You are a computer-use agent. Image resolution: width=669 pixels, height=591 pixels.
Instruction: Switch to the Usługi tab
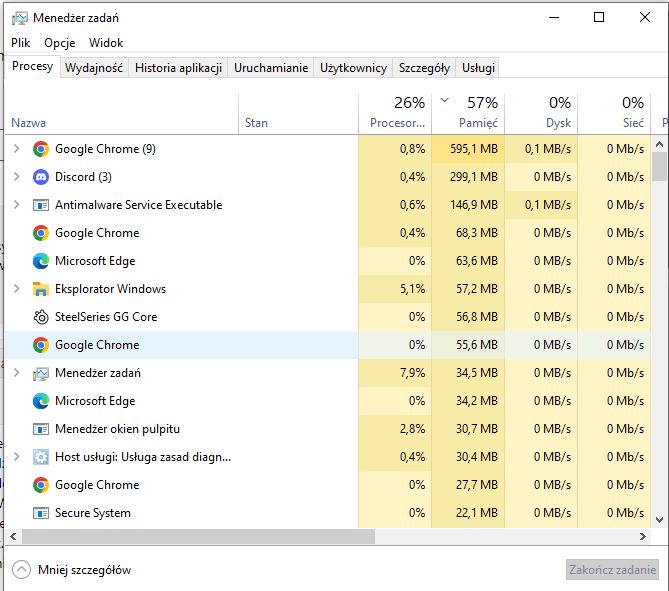point(478,68)
